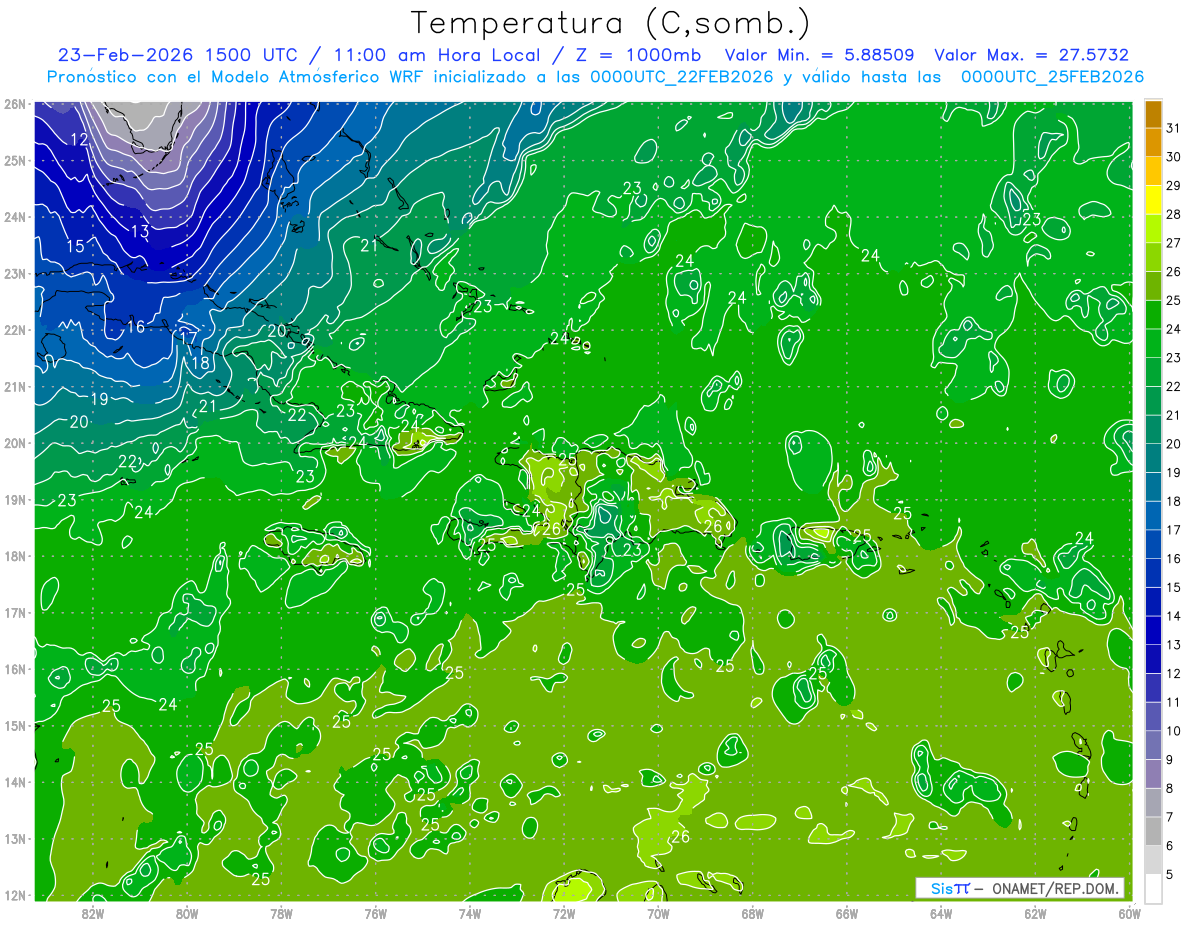The height and width of the screenshot is (927, 1200).
Task: Click the green color bar segment between 23 and 24
Action: coord(1153,343)
